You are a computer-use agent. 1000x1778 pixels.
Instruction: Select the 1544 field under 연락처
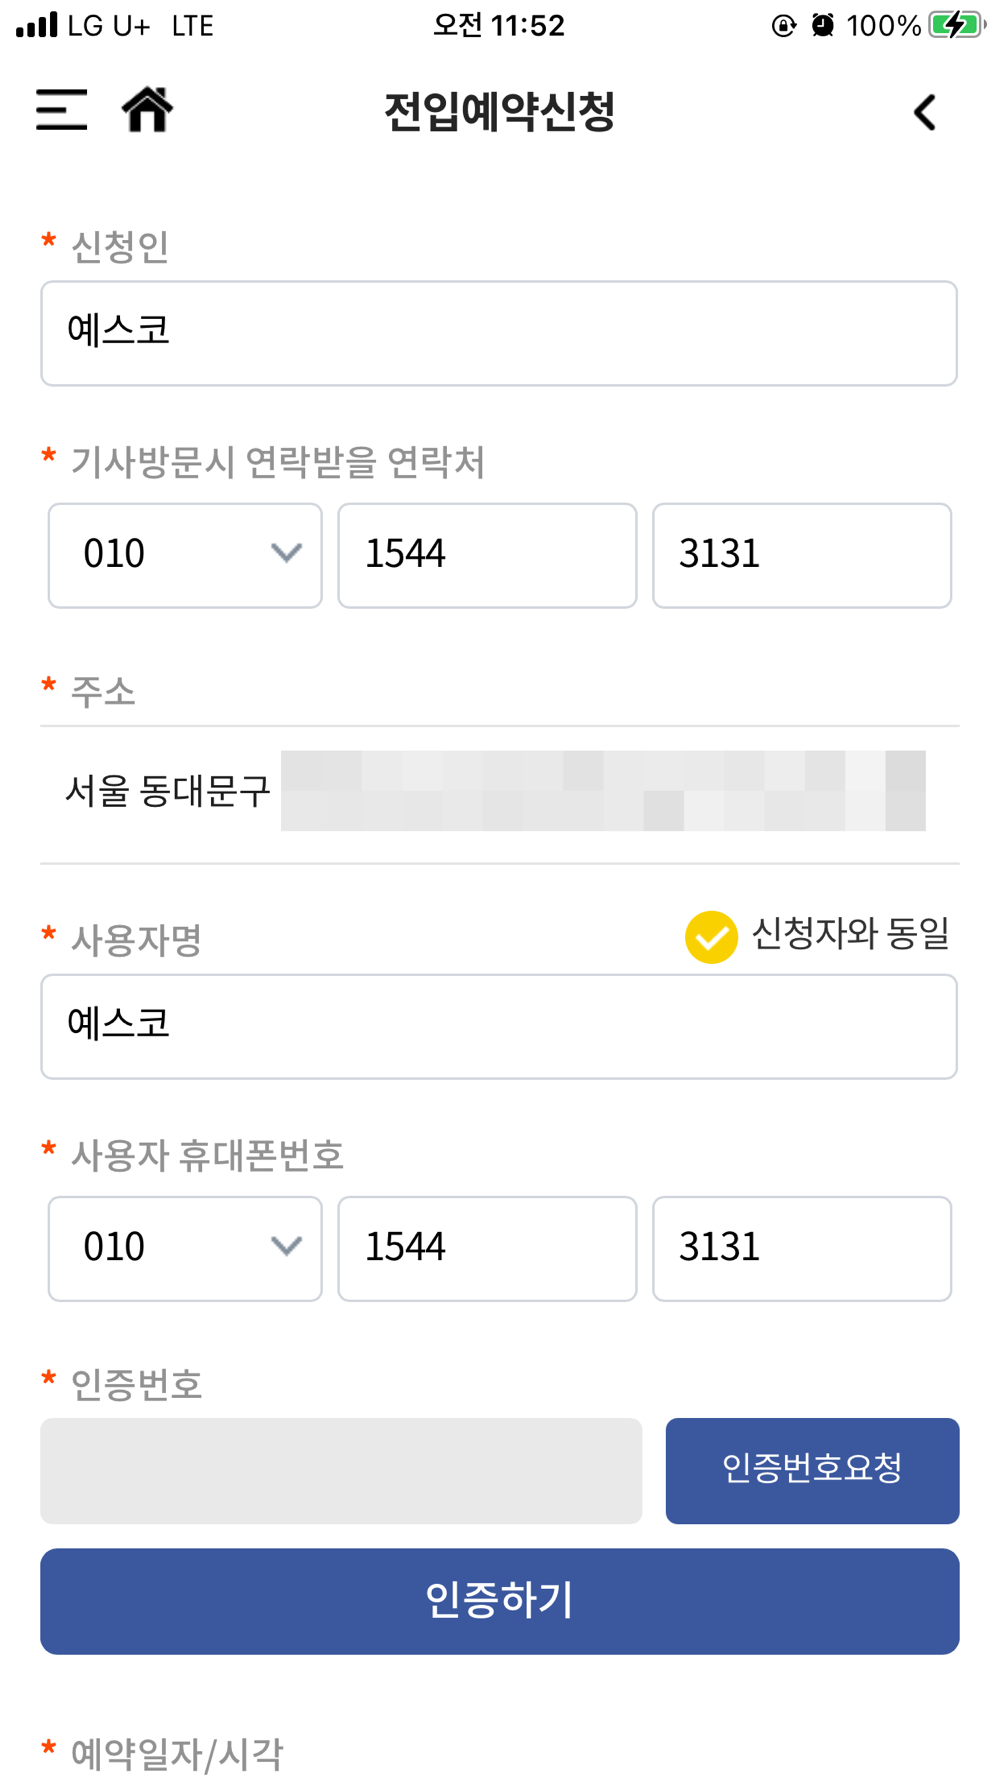(x=487, y=556)
